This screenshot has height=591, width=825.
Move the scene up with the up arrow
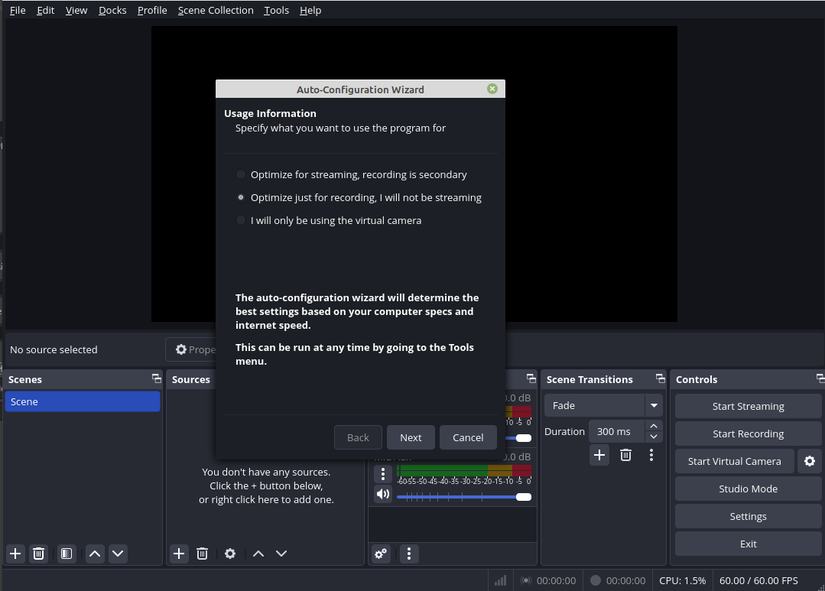click(92, 553)
